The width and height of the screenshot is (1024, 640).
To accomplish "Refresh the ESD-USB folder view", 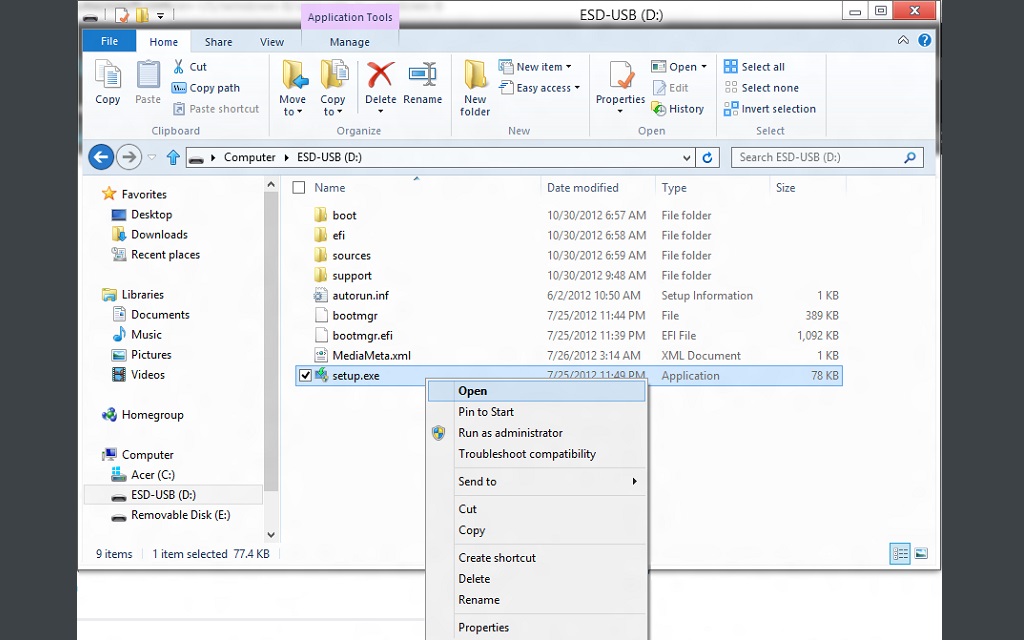I will pos(708,157).
